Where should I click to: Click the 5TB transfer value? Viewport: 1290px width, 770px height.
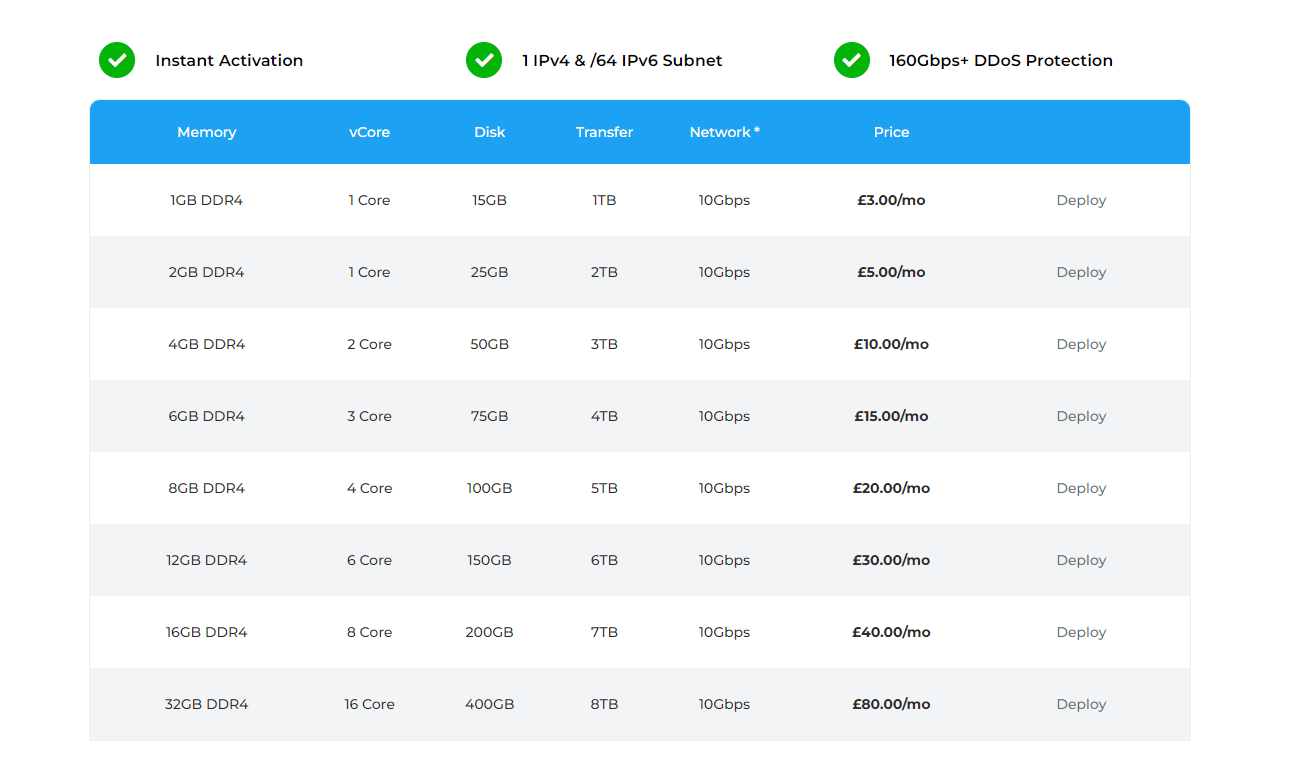click(x=604, y=488)
